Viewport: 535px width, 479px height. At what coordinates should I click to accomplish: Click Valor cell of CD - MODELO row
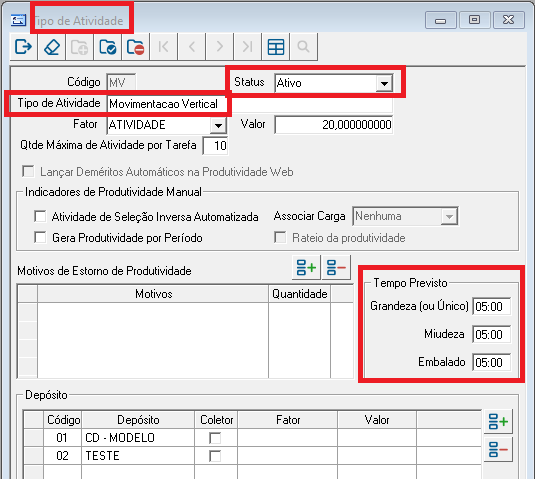[x=377, y=438]
